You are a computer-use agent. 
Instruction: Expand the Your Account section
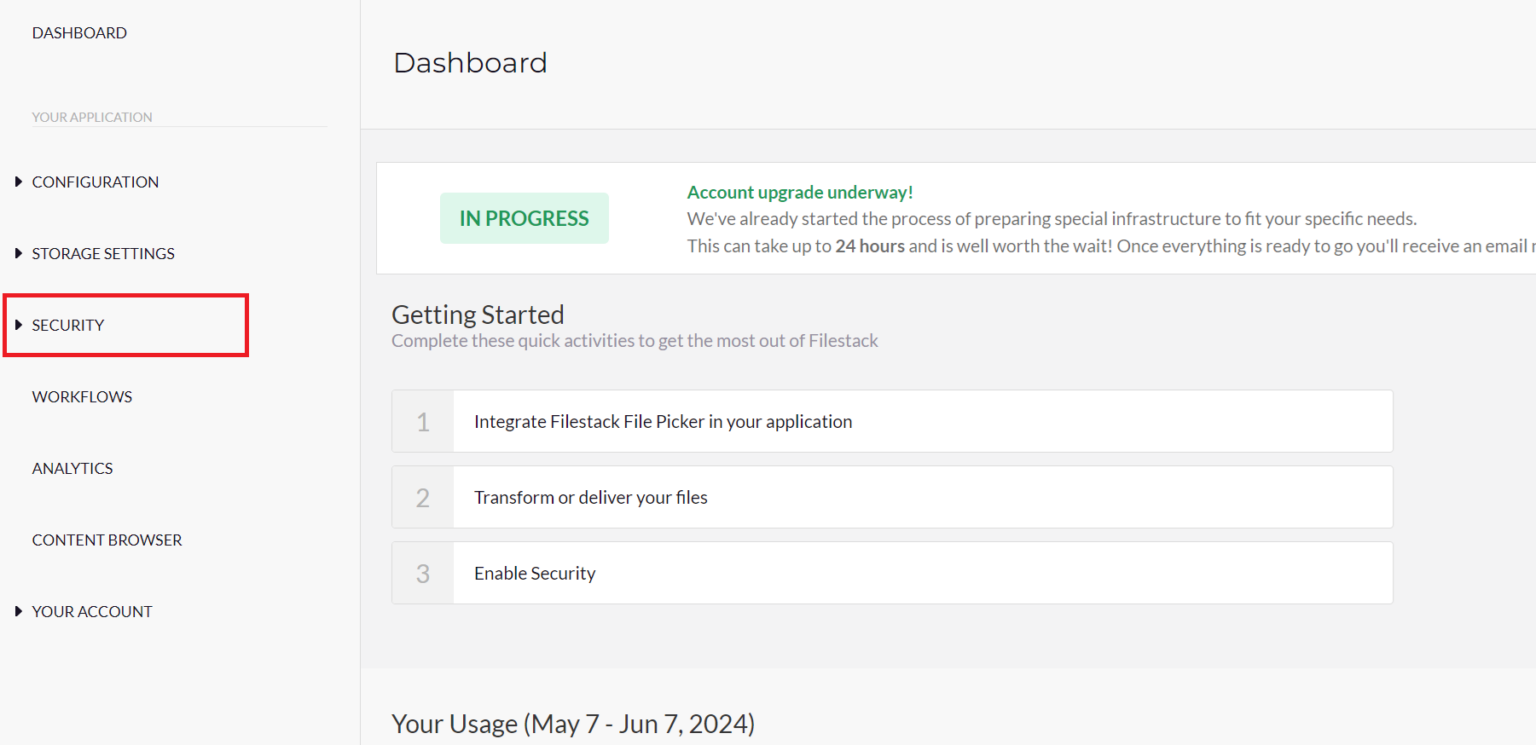pyautogui.click(x=92, y=611)
